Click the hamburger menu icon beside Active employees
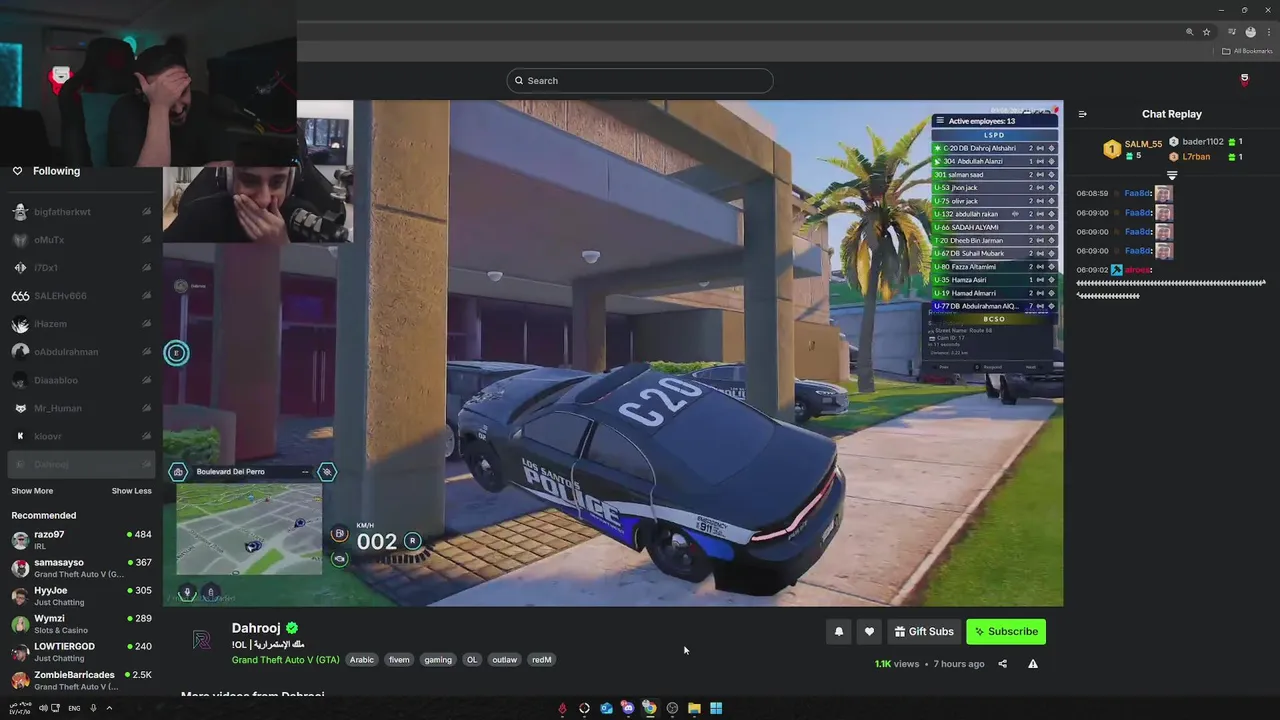Viewport: 1280px width, 720px height. [940, 121]
